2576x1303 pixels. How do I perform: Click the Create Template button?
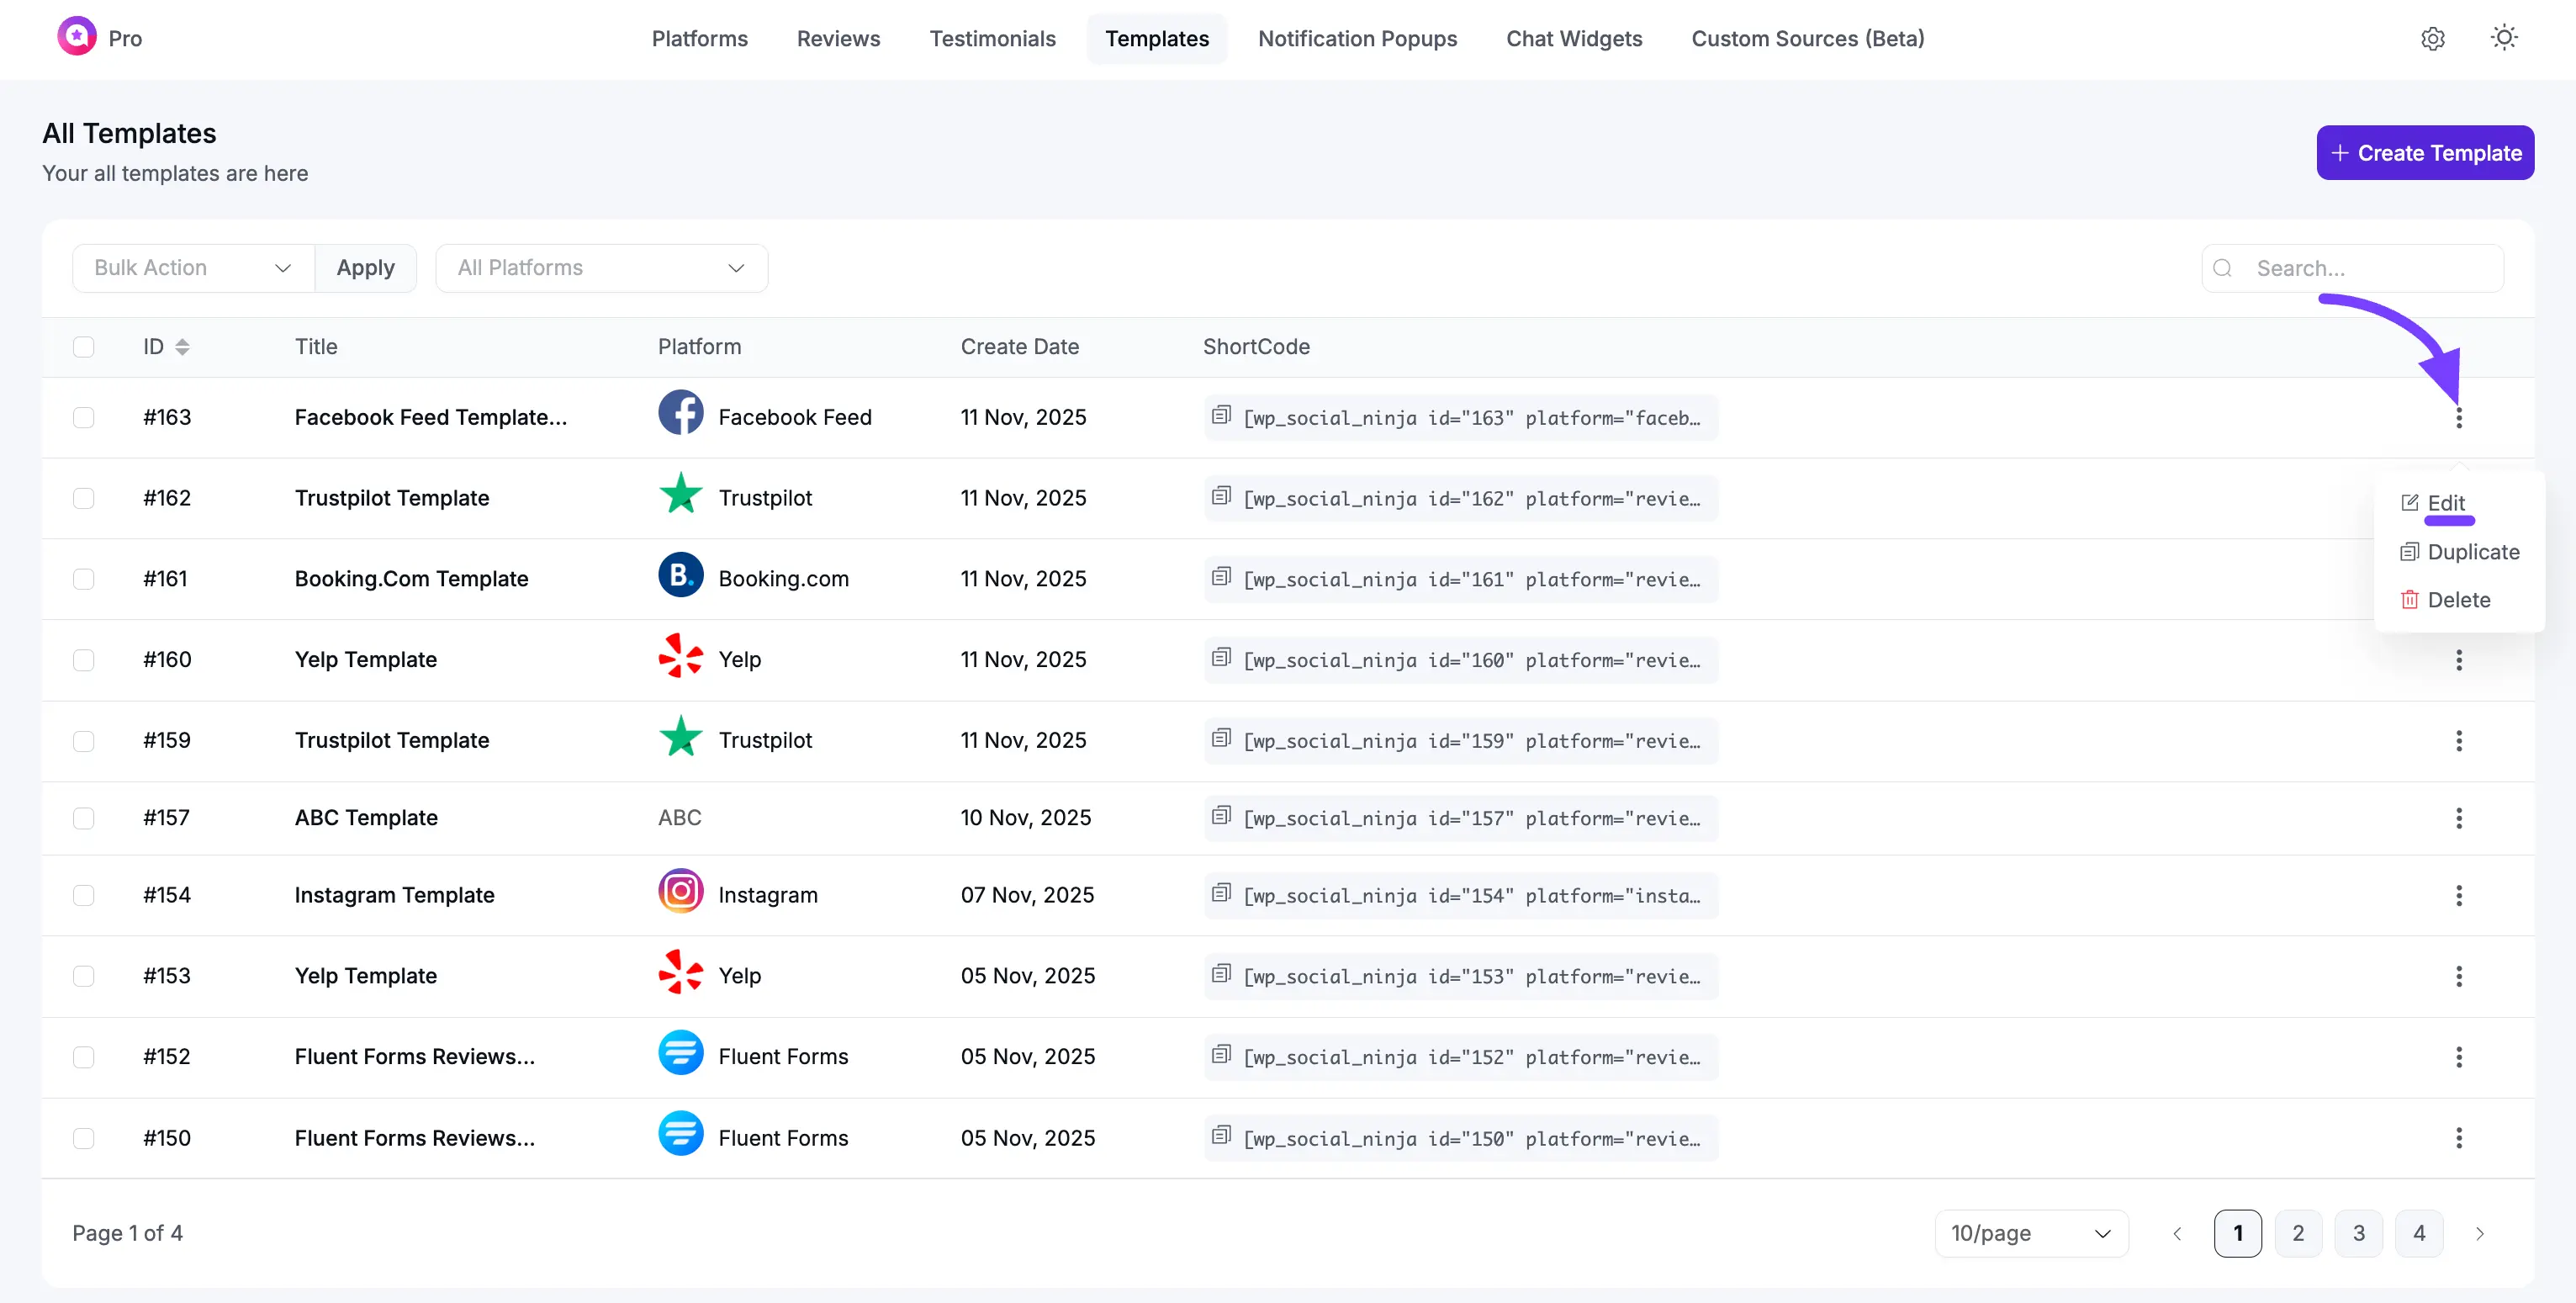coord(2424,153)
